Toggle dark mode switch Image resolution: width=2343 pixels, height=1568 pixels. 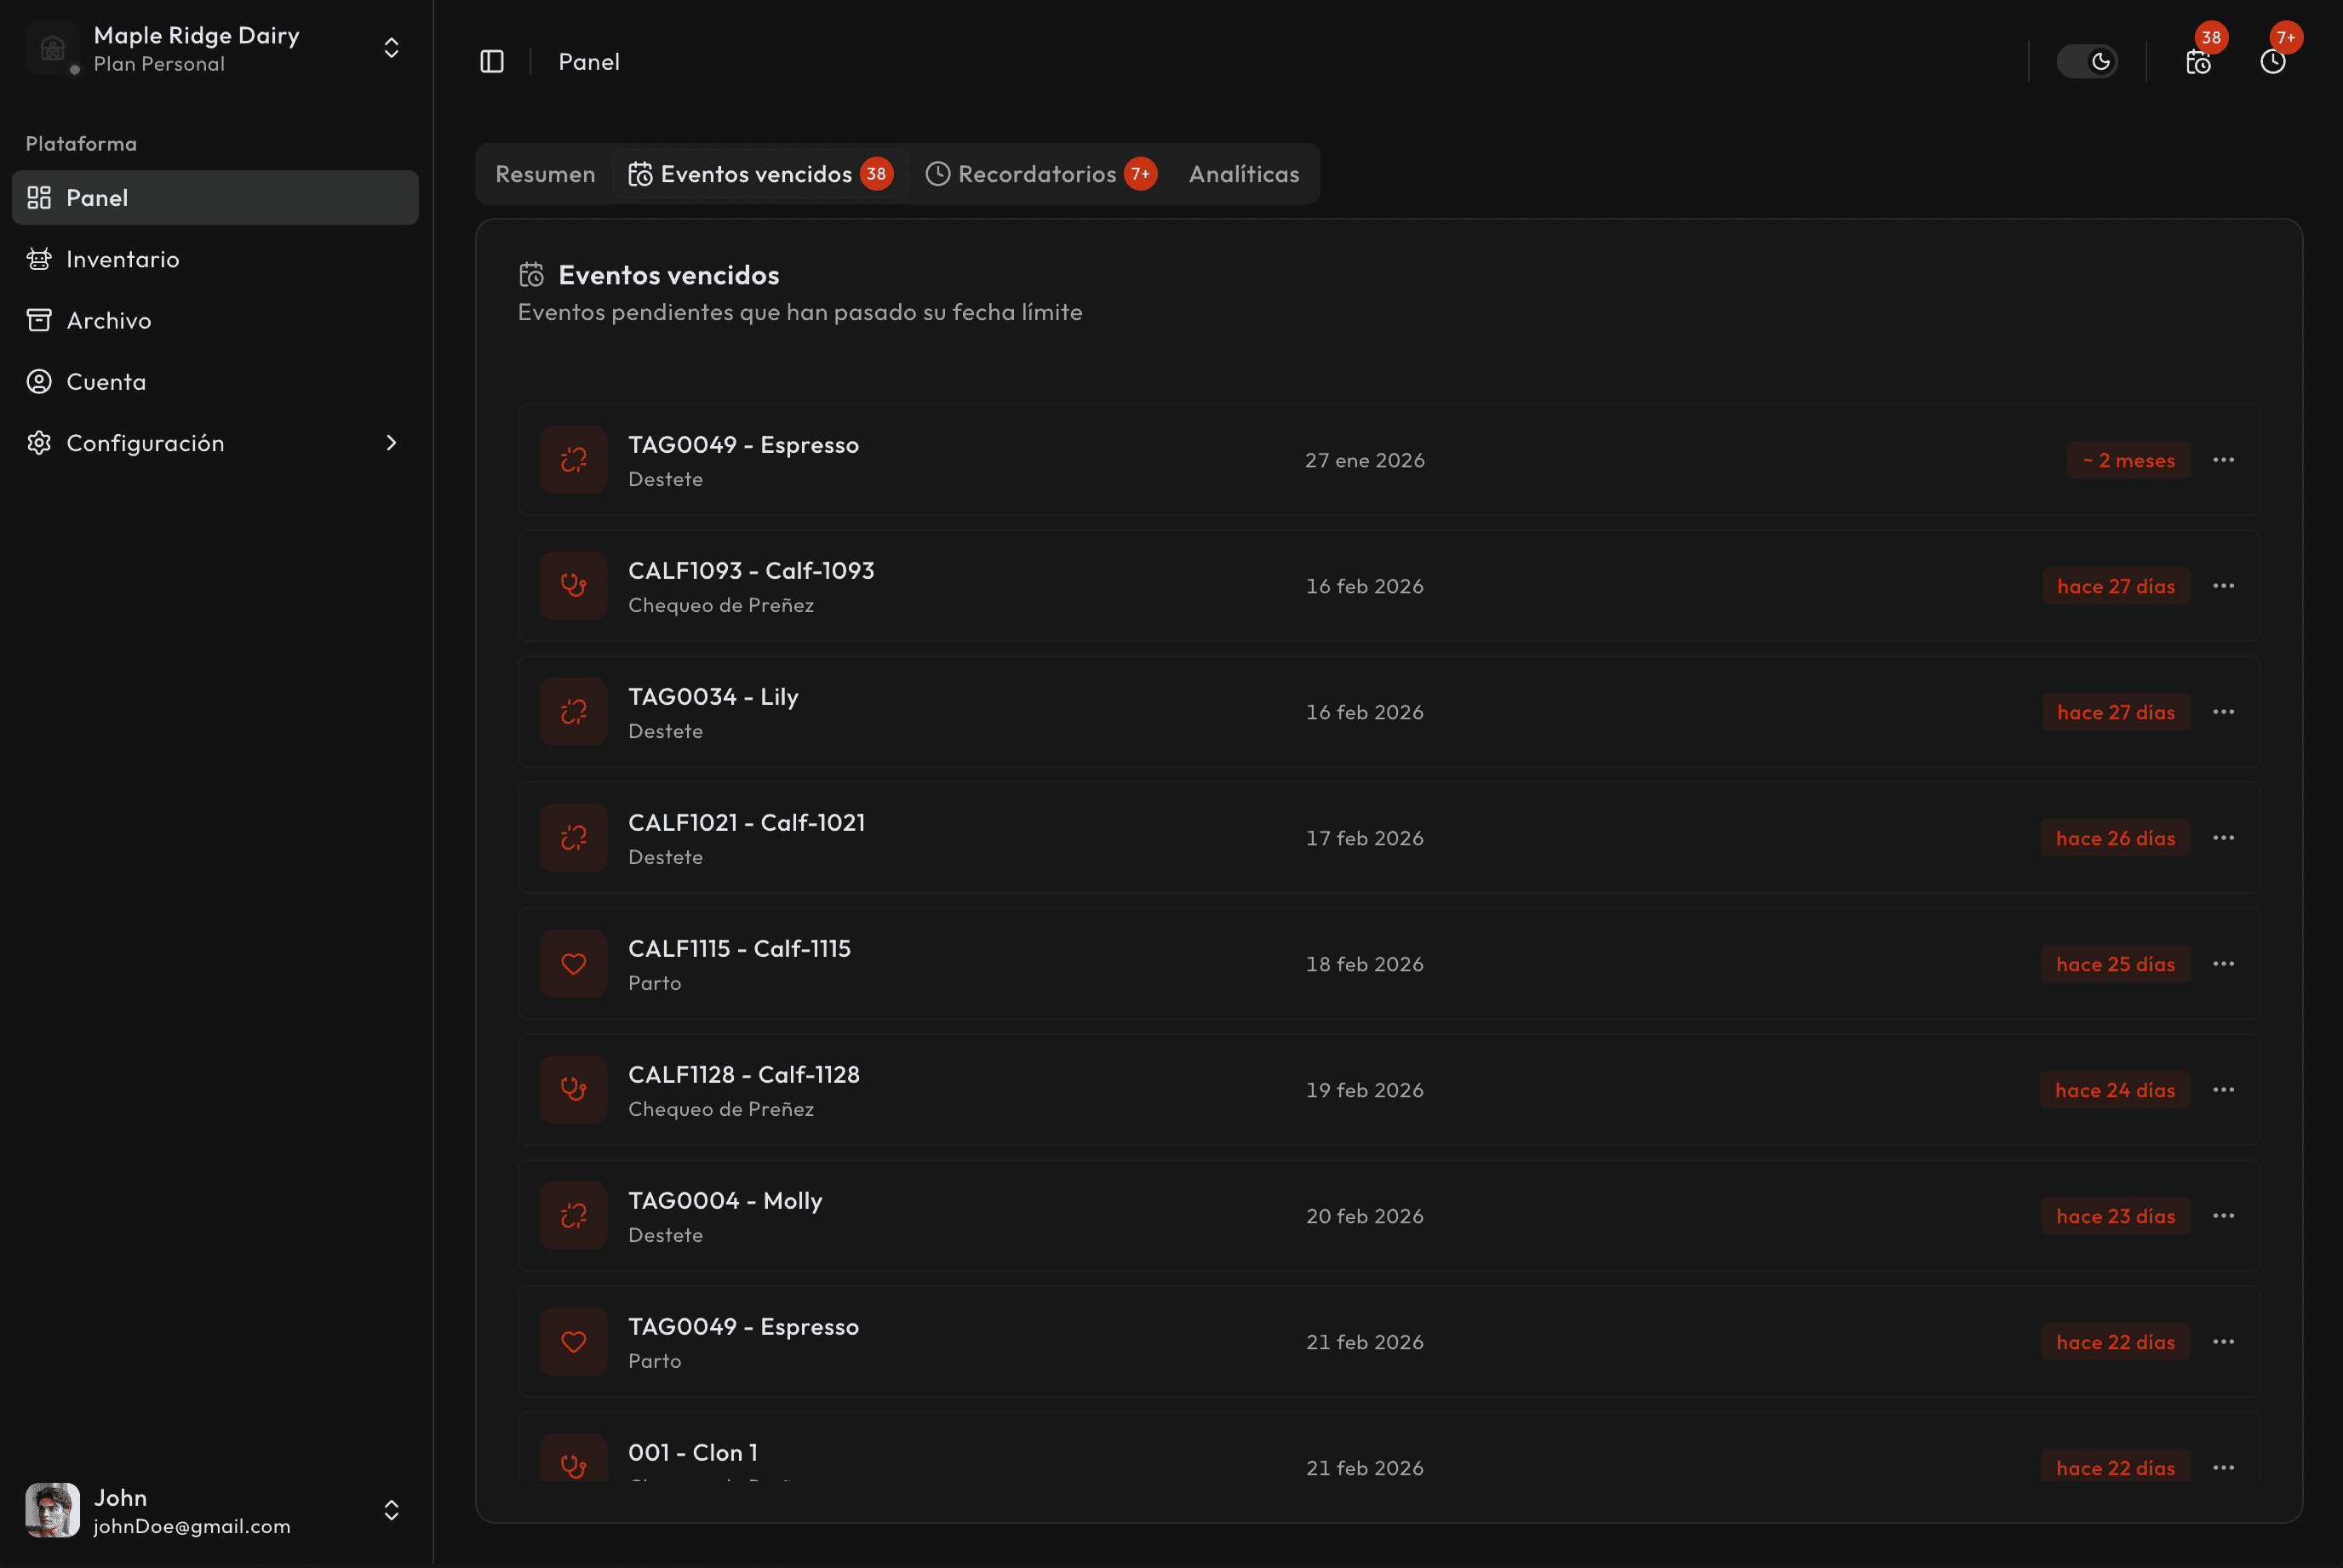pyautogui.click(x=2086, y=62)
